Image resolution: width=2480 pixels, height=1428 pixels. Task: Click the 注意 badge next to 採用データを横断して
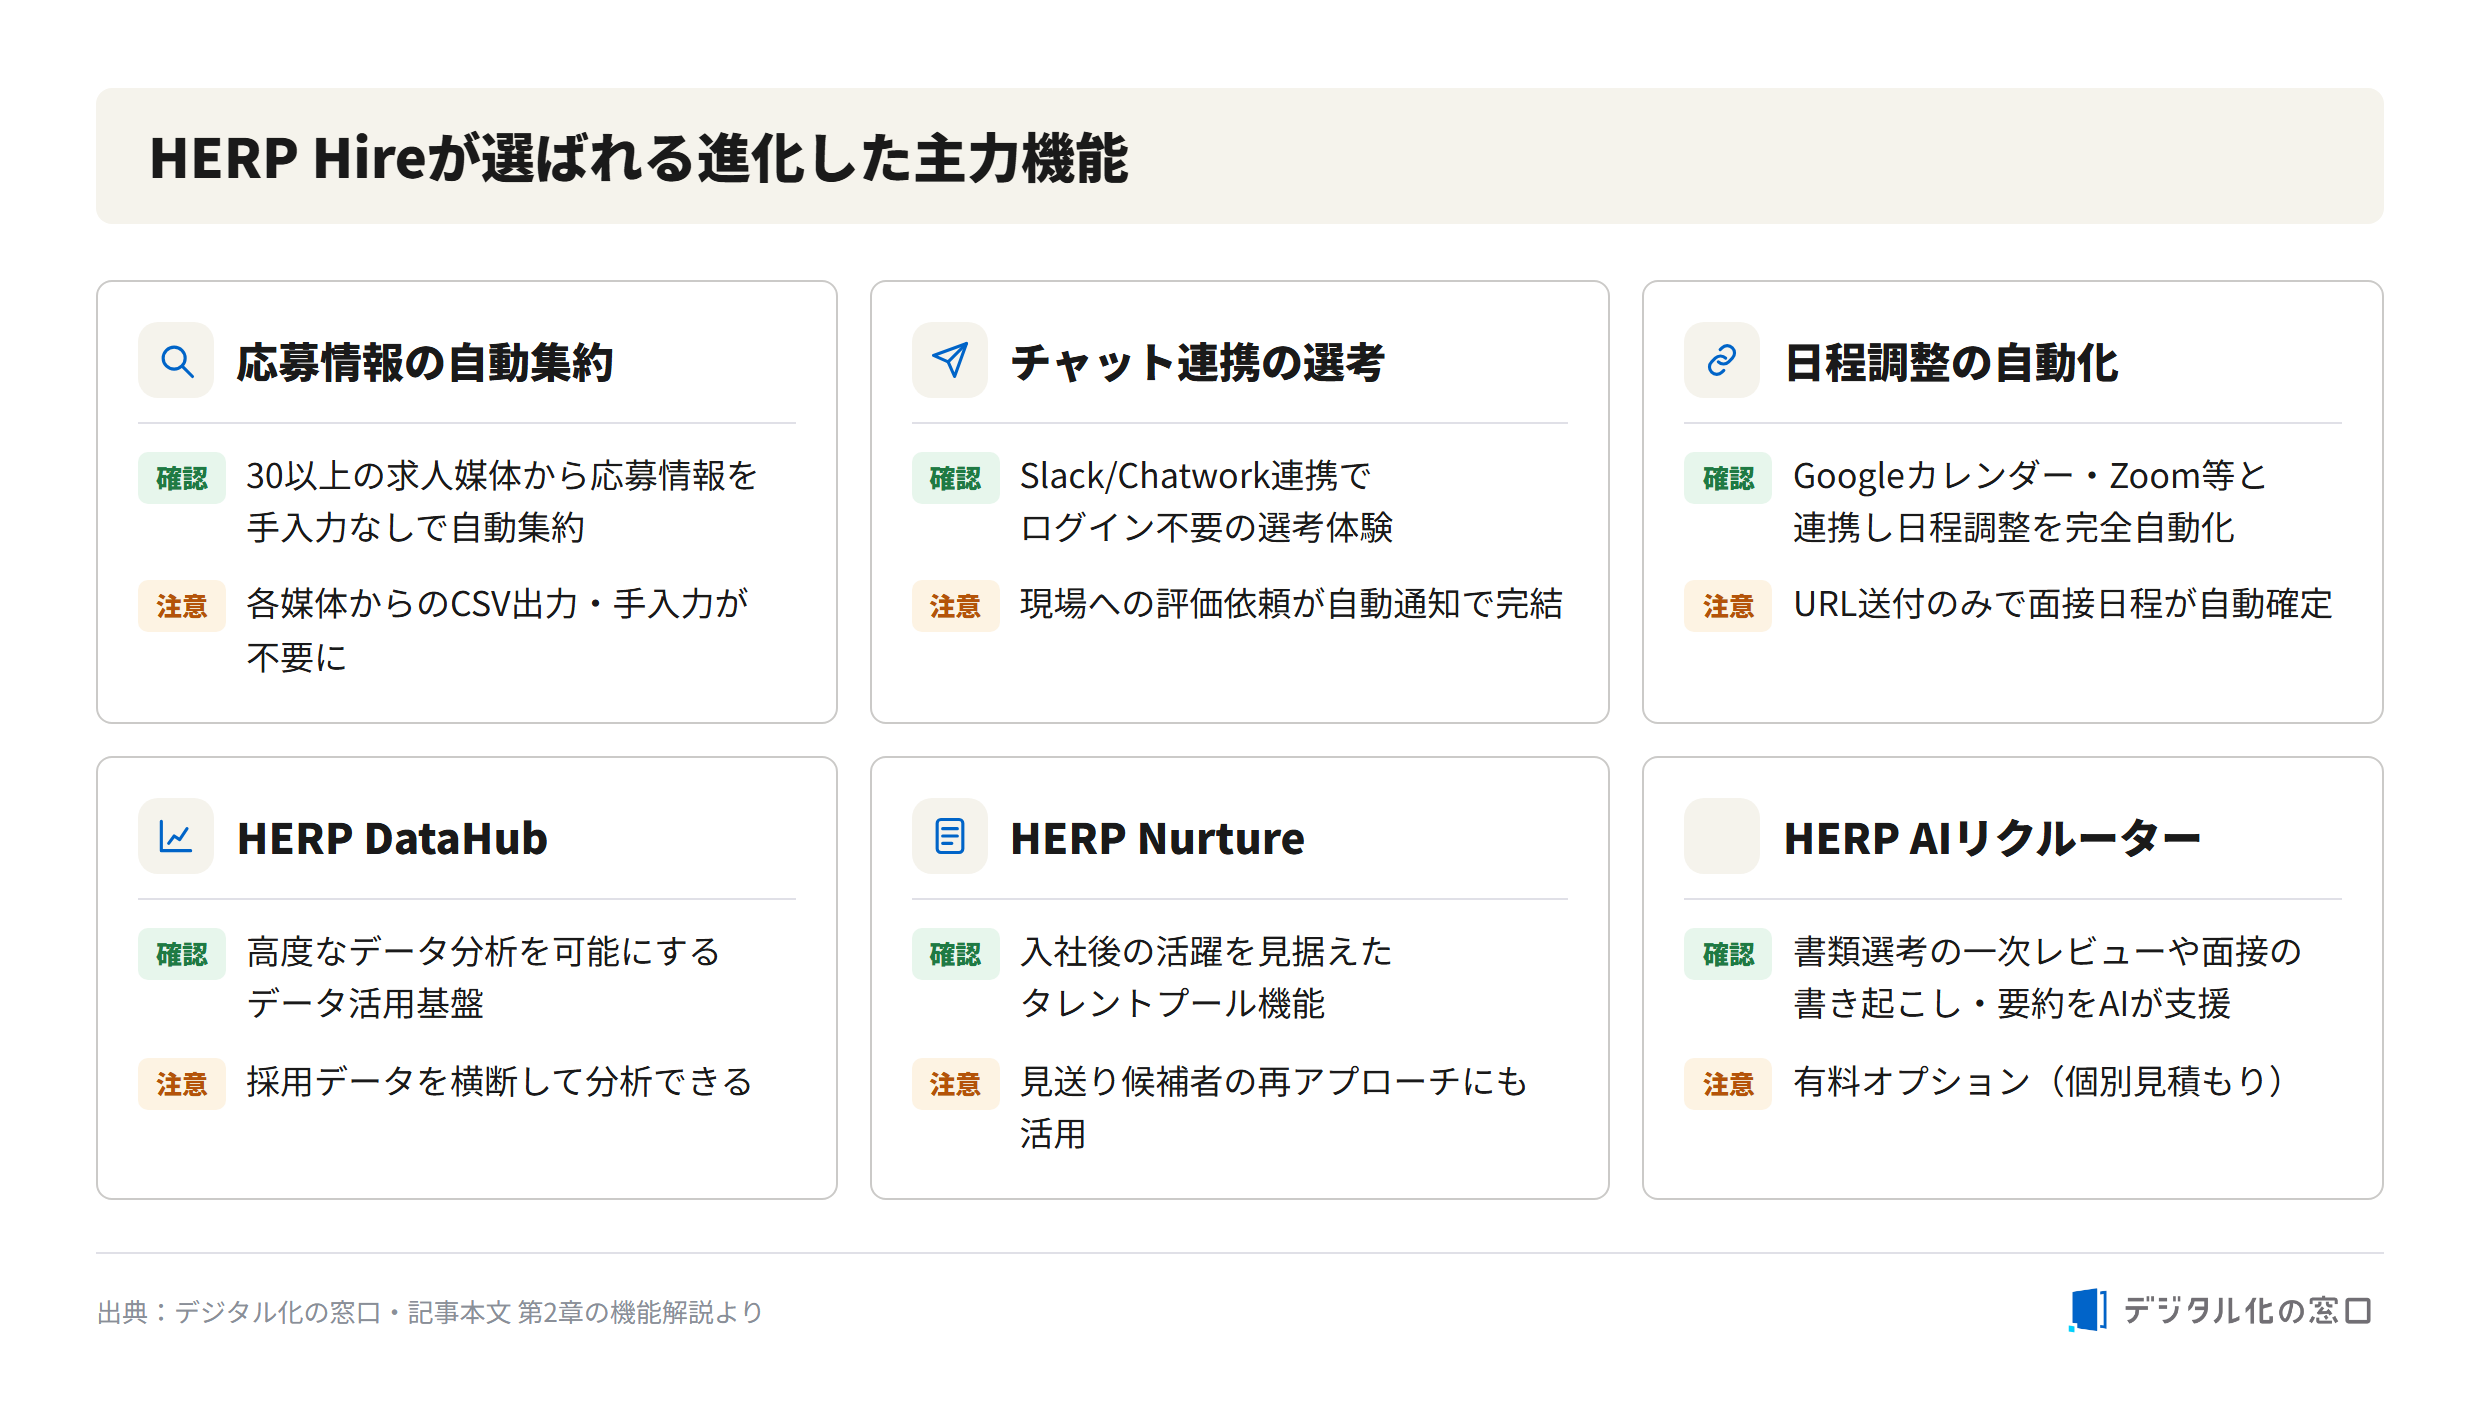point(182,1084)
